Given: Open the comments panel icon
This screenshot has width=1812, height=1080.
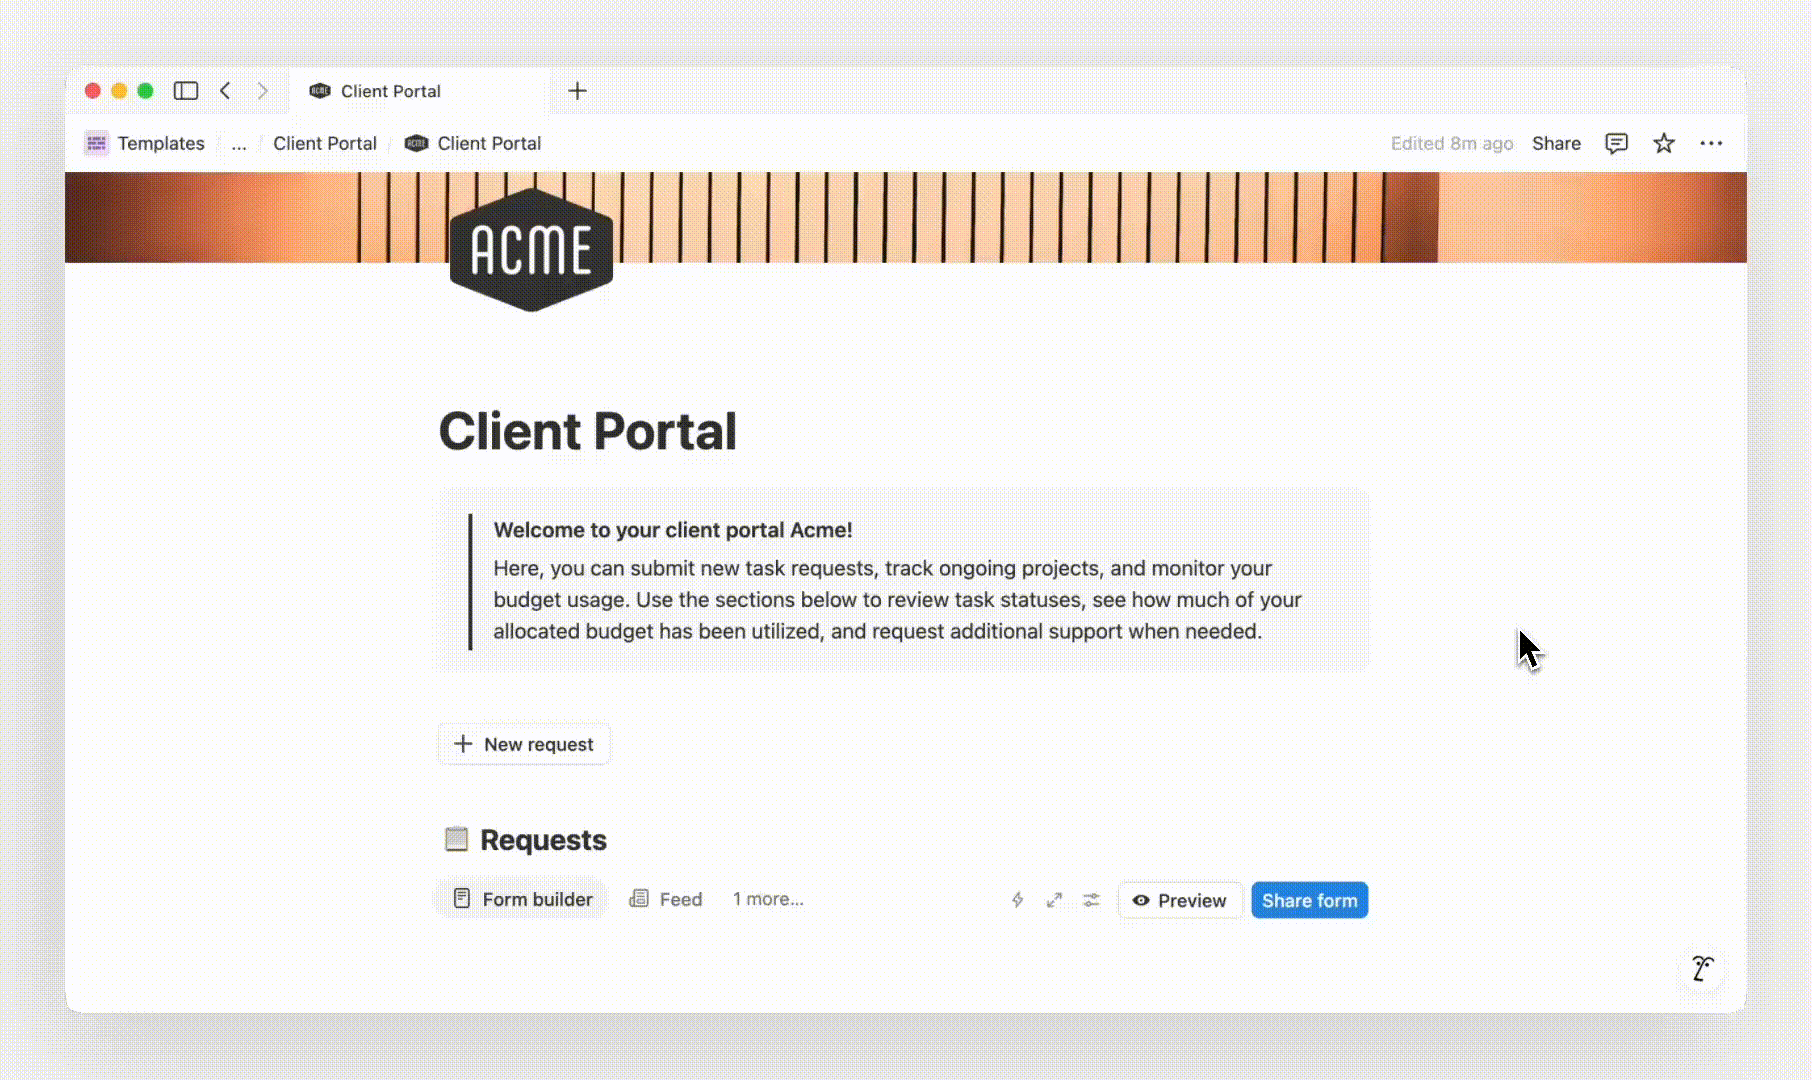Looking at the screenshot, I should [x=1616, y=143].
